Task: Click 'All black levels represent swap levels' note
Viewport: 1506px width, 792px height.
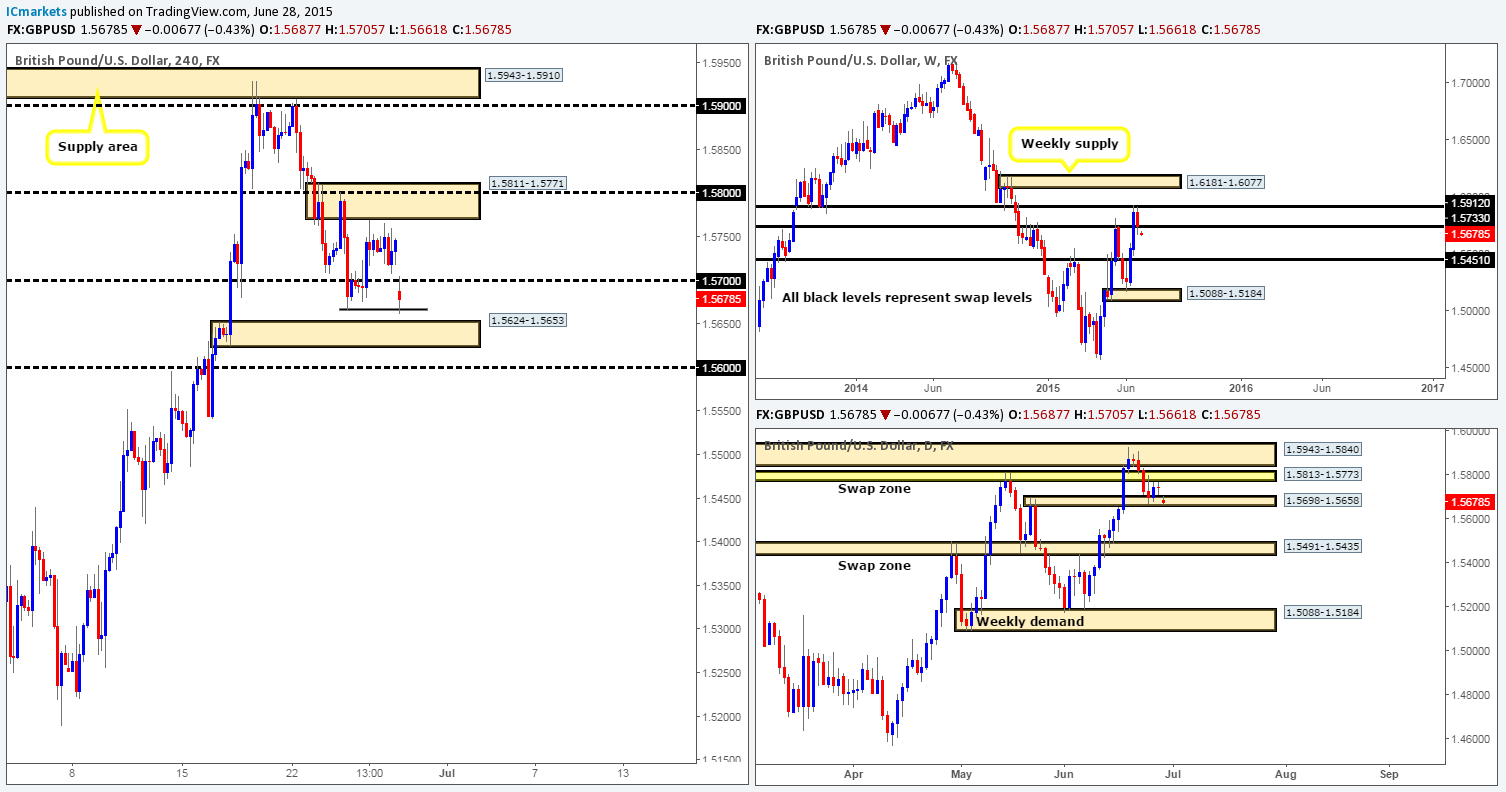Action: click(x=907, y=297)
